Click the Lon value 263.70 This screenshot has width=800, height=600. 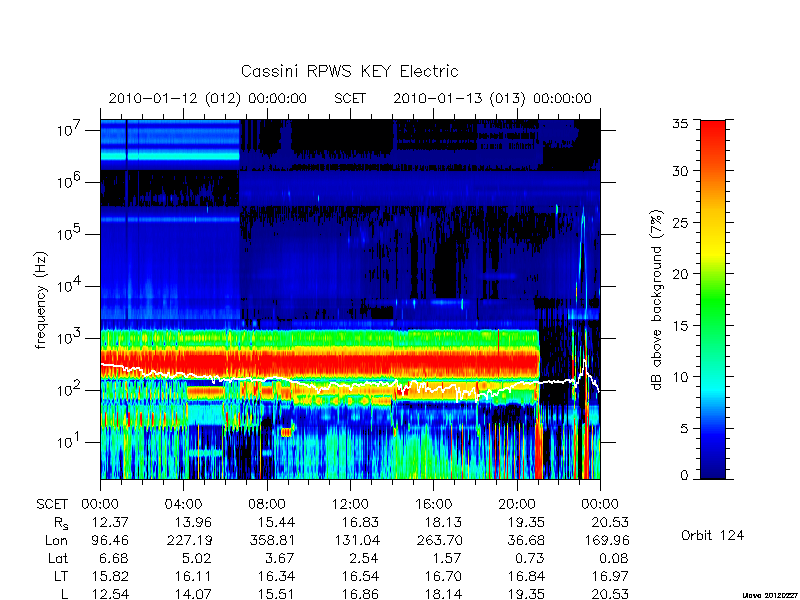439,540
